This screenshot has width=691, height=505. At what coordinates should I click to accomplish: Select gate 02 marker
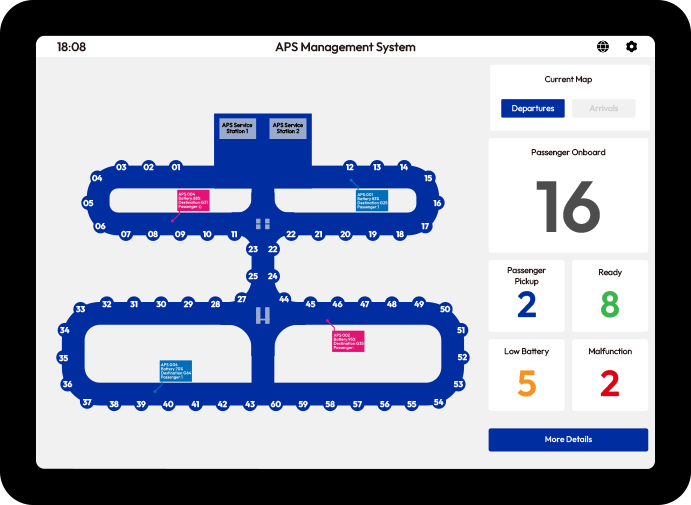149,167
